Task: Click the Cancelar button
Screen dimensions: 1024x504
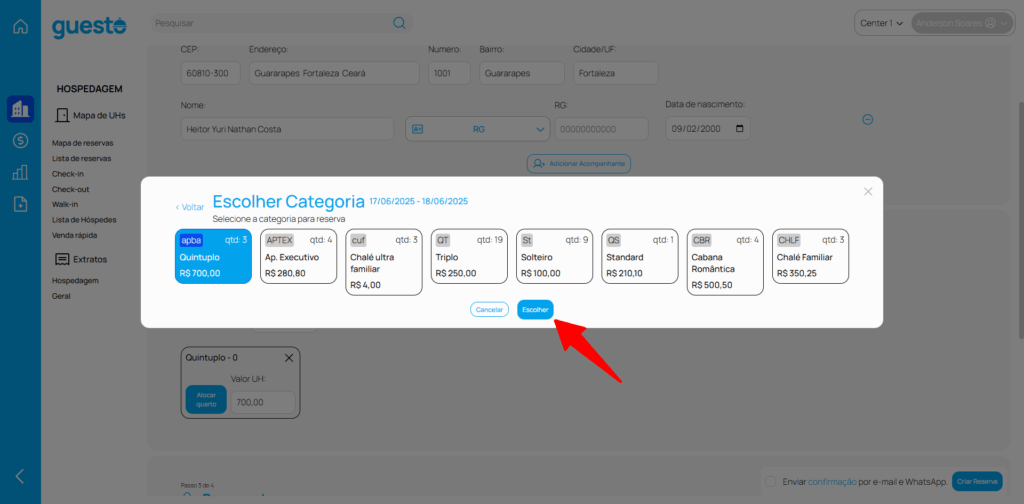Action: point(489,310)
